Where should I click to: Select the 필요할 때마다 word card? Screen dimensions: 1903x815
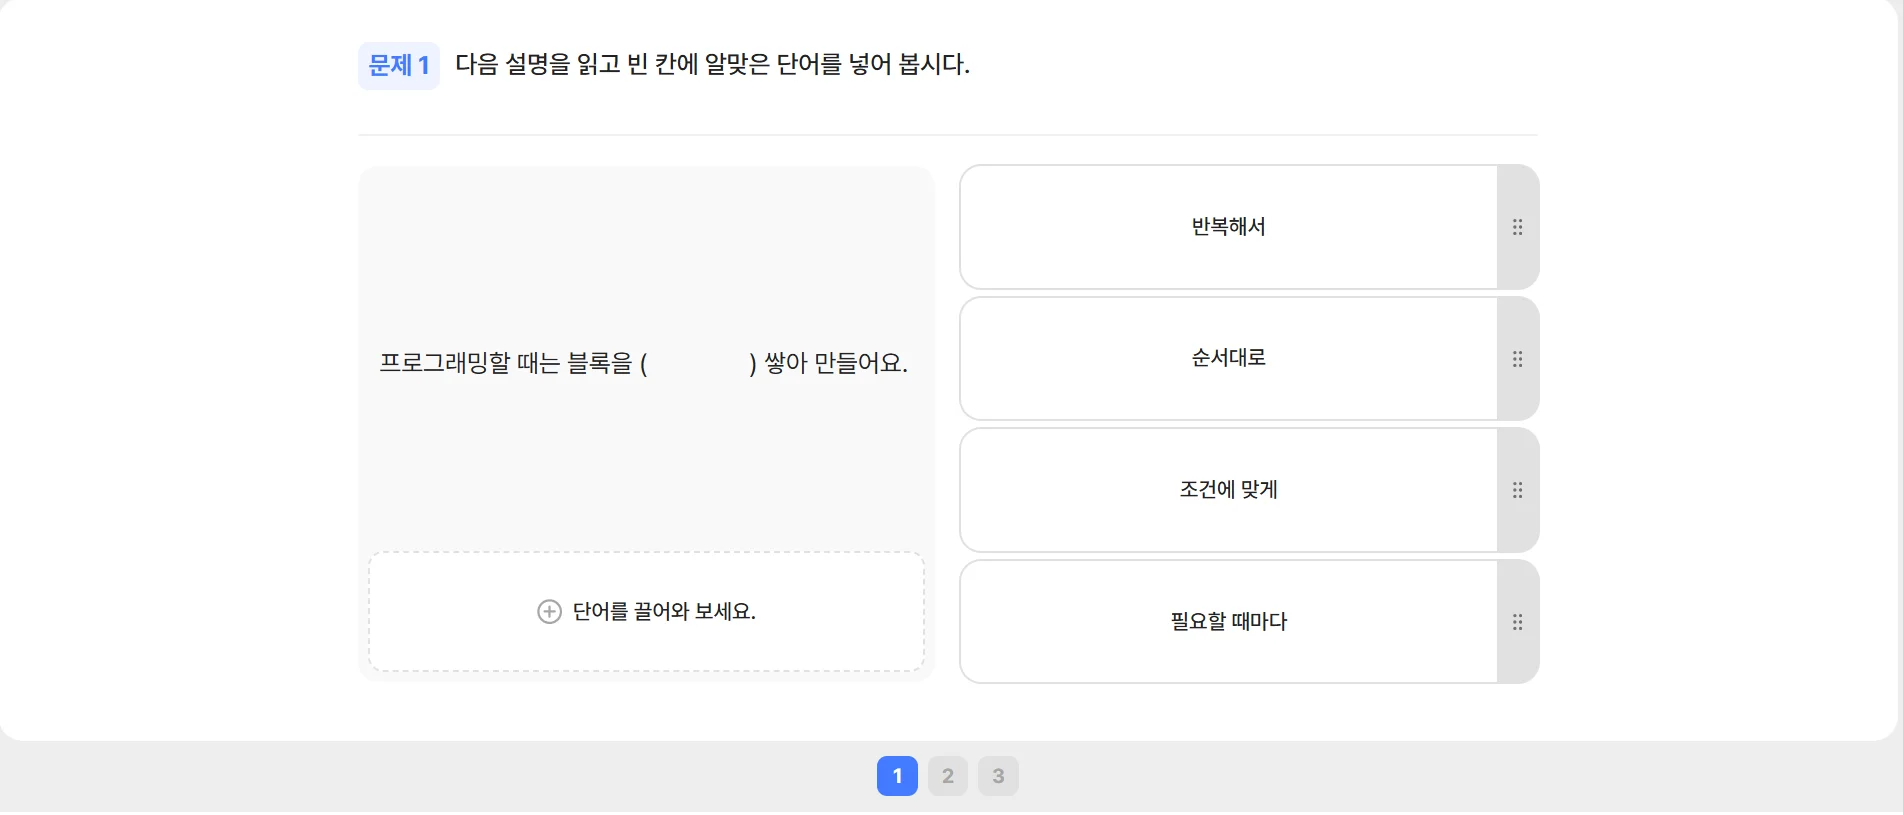(x=1228, y=622)
